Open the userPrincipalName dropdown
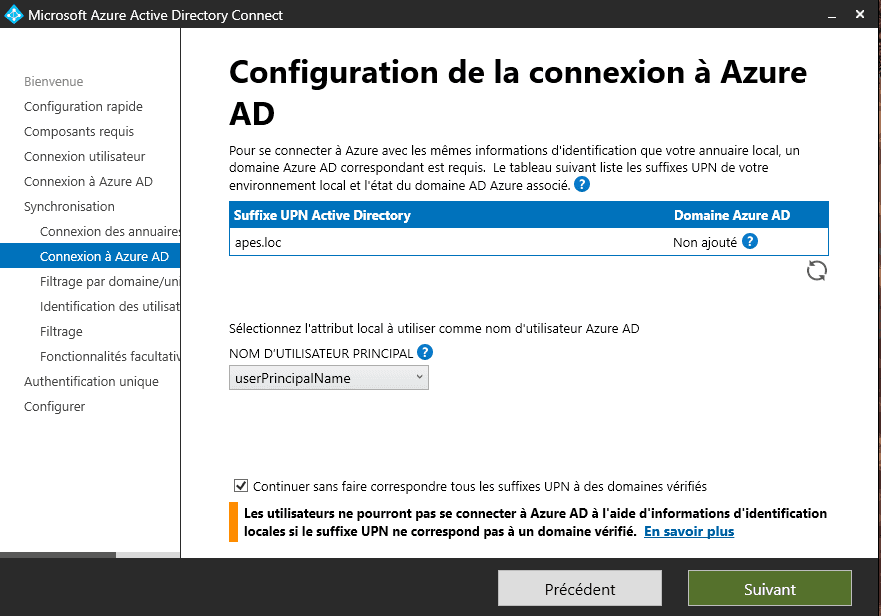Viewport: 881px width, 616px height. tap(329, 377)
